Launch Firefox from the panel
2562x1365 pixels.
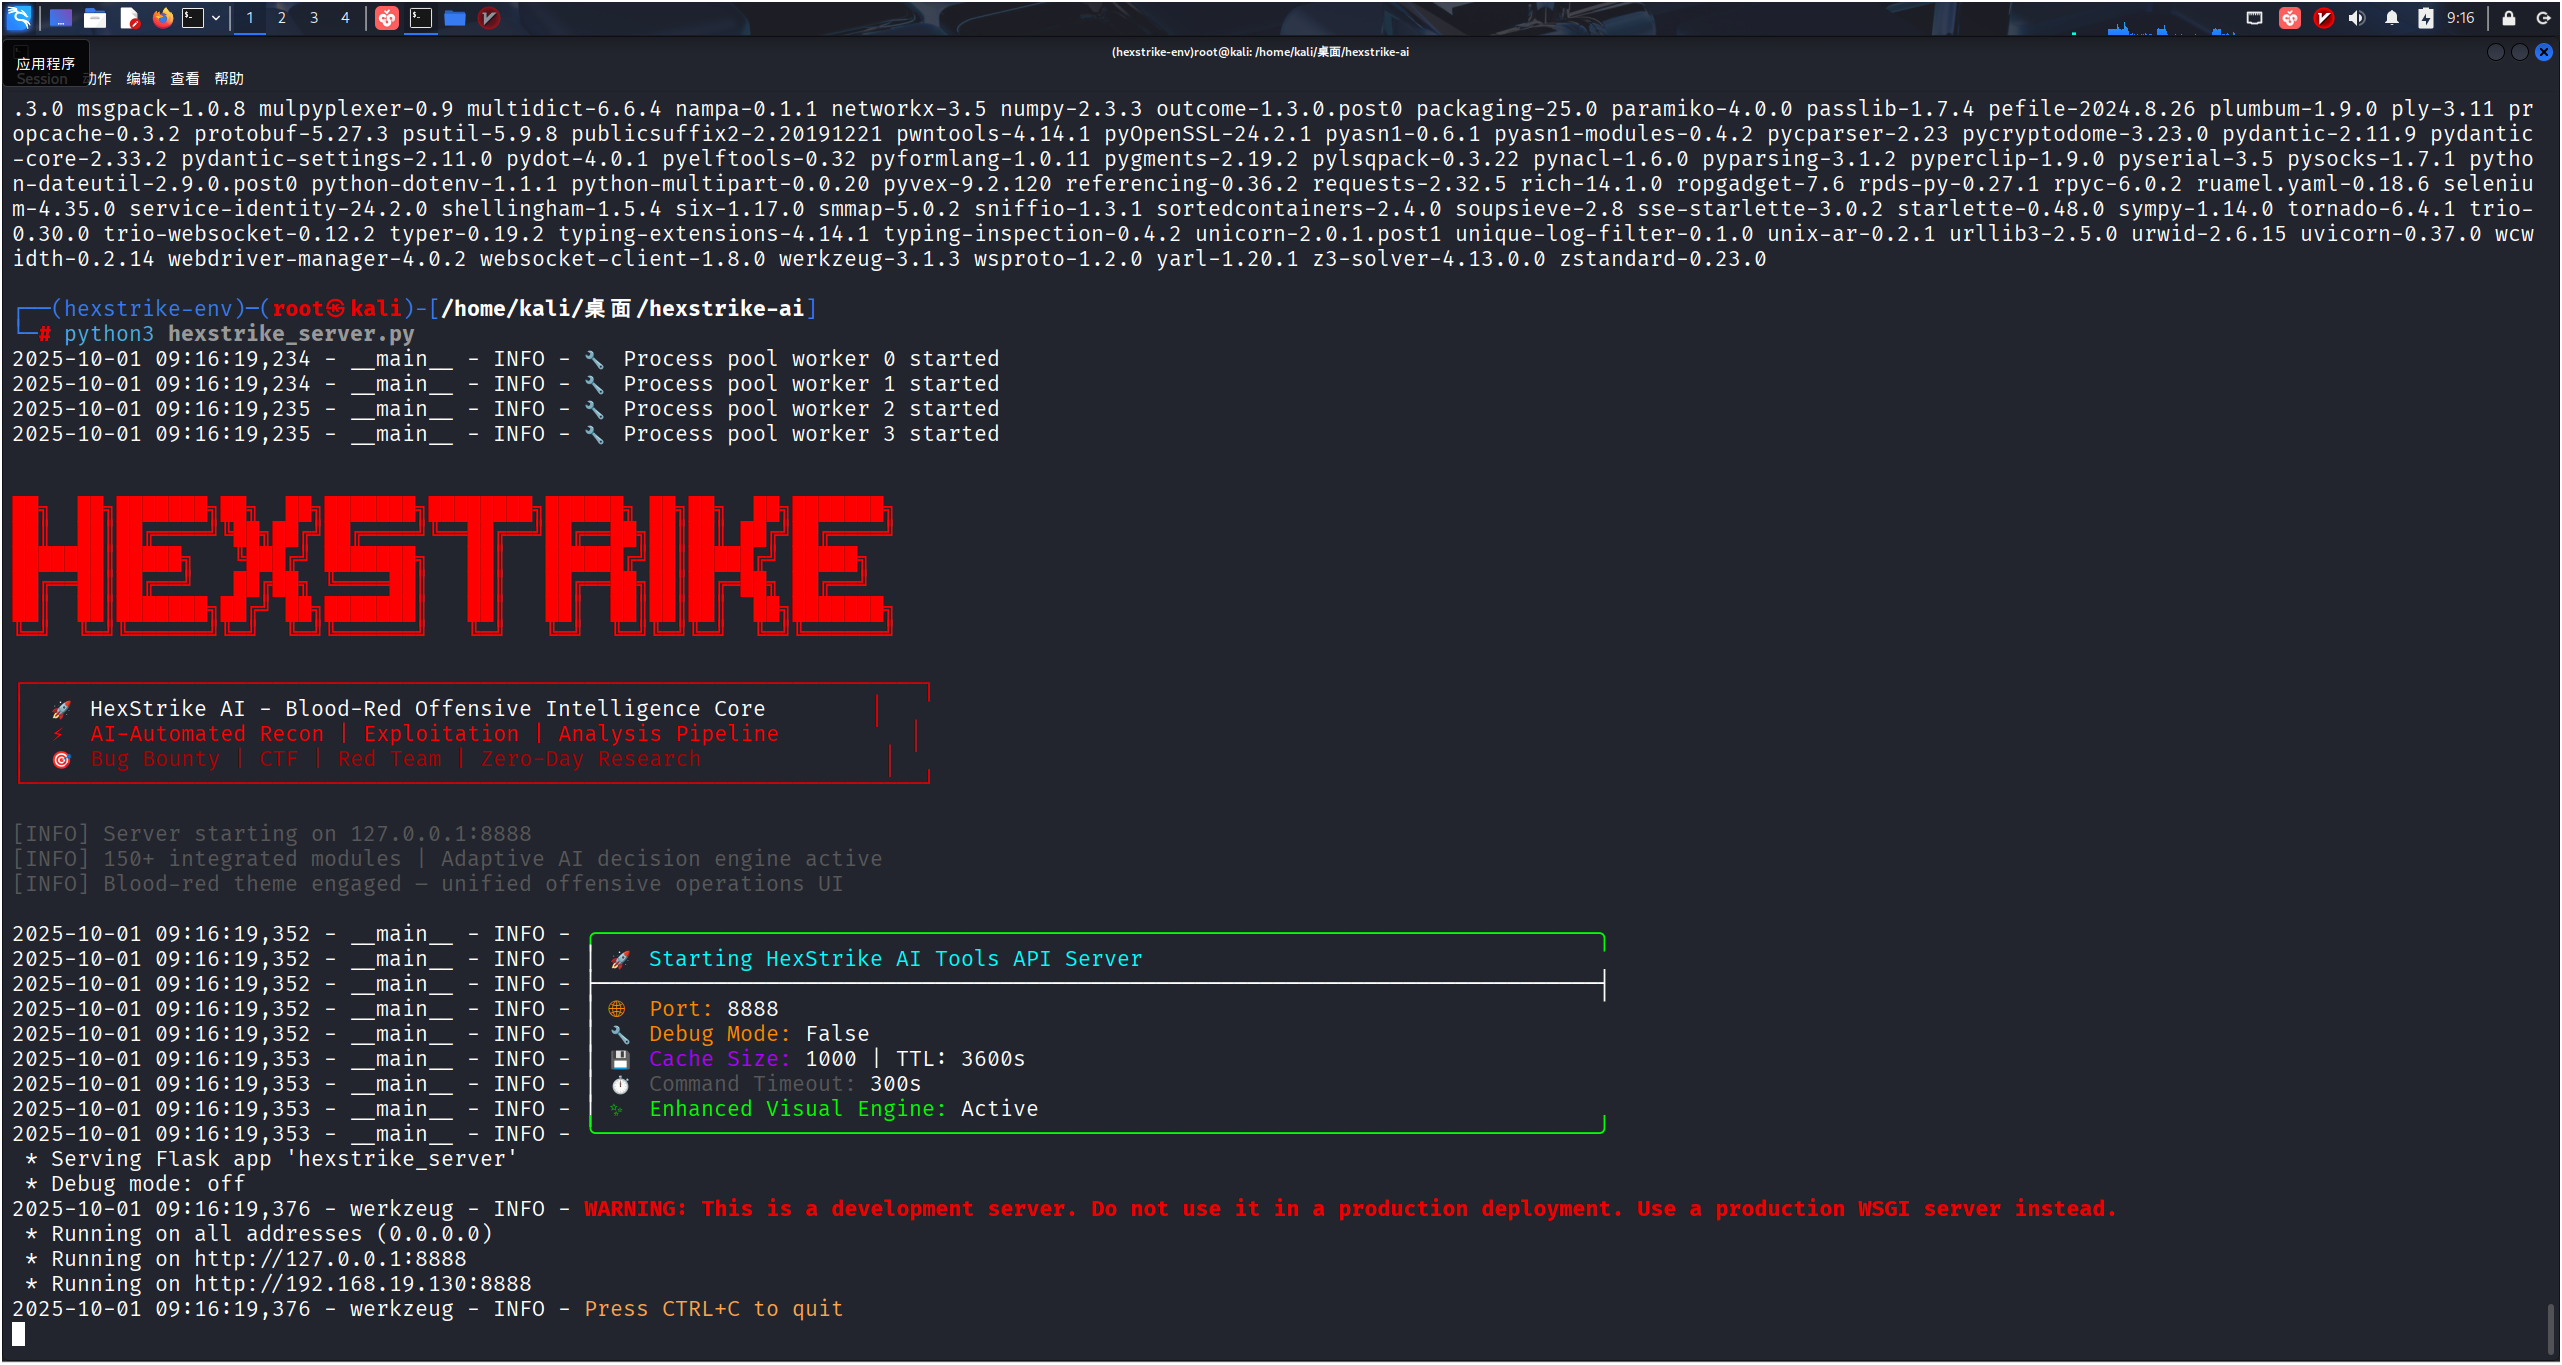click(162, 17)
